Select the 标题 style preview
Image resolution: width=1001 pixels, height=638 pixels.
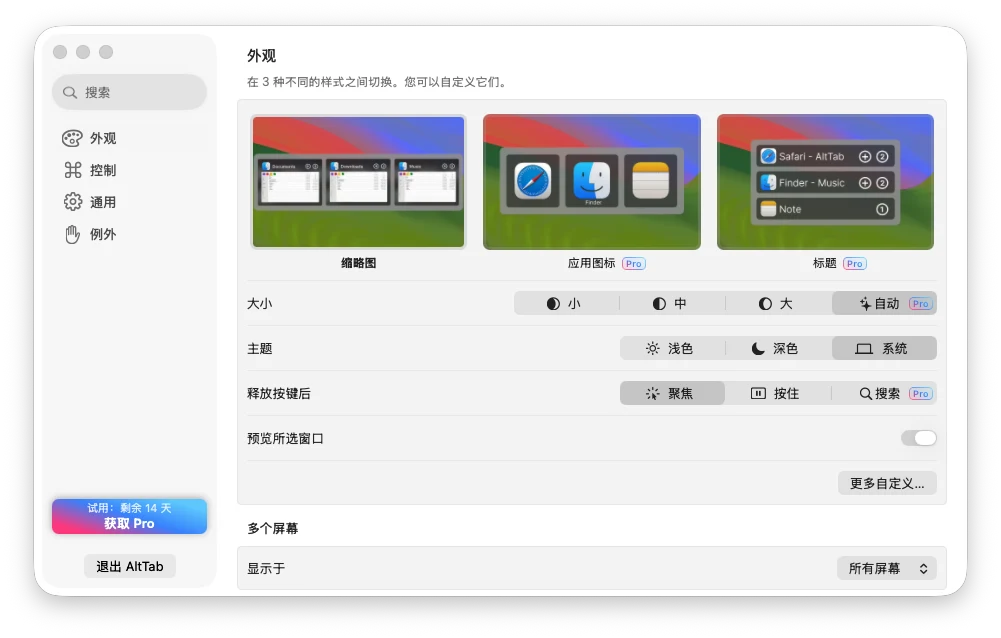[x=825, y=181]
